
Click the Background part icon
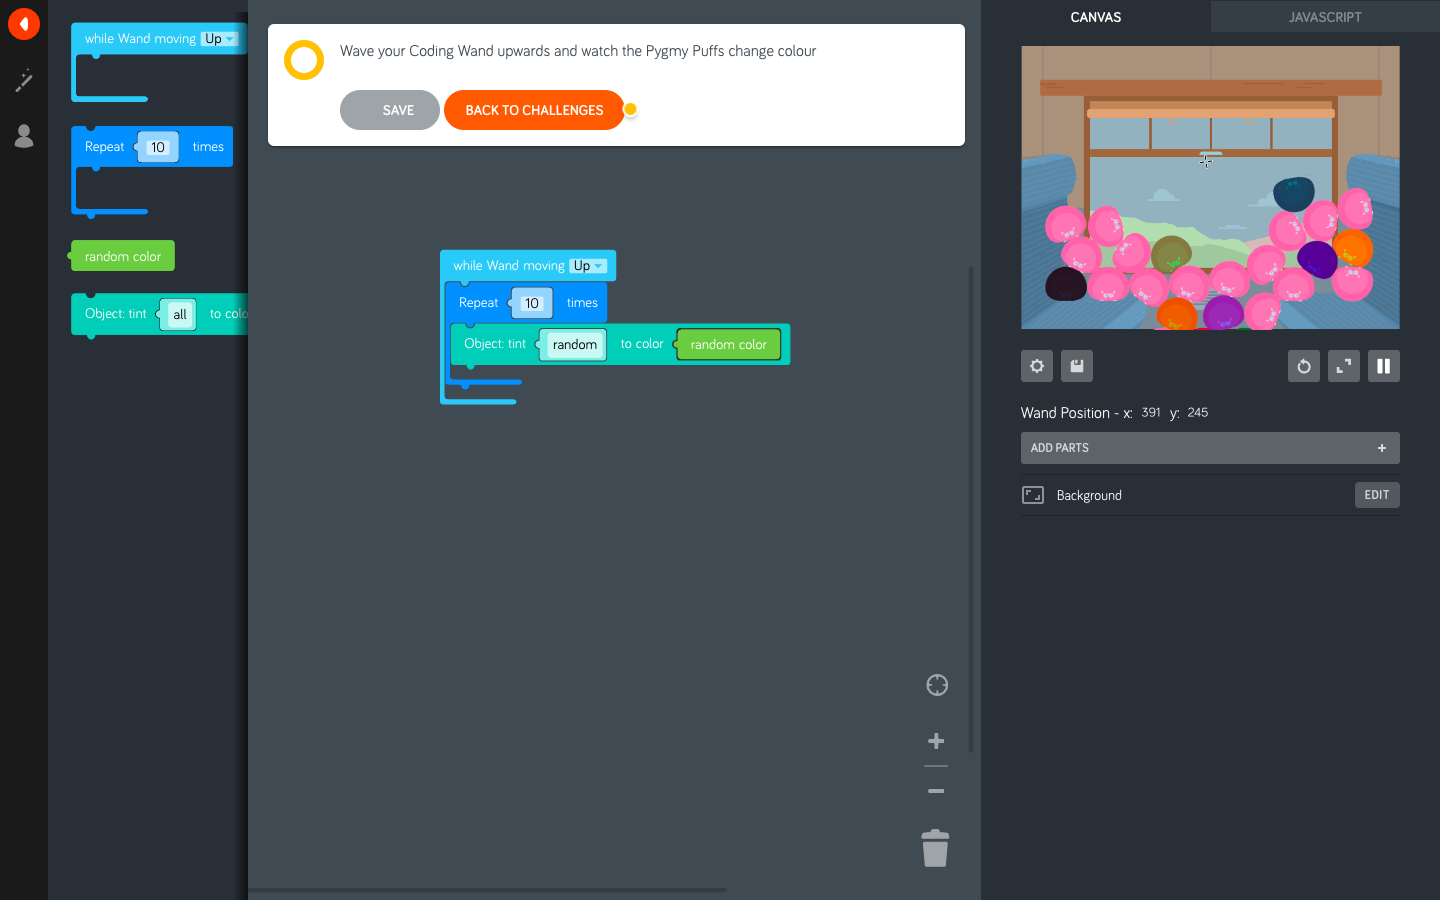tap(1033, 495)
